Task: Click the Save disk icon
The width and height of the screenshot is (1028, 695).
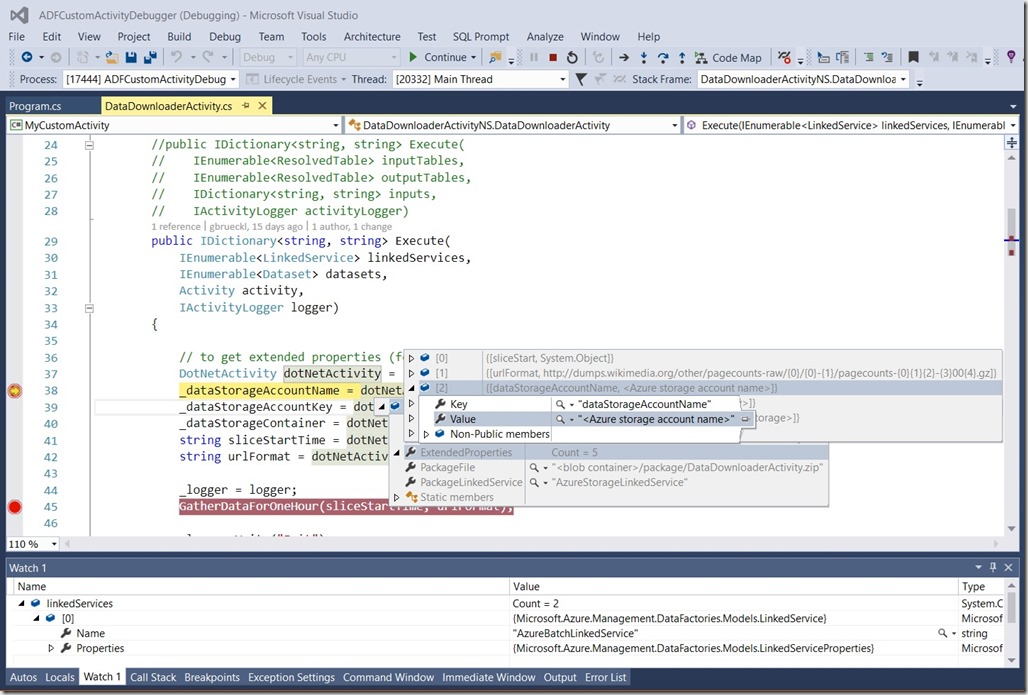Action: (130, 58)
